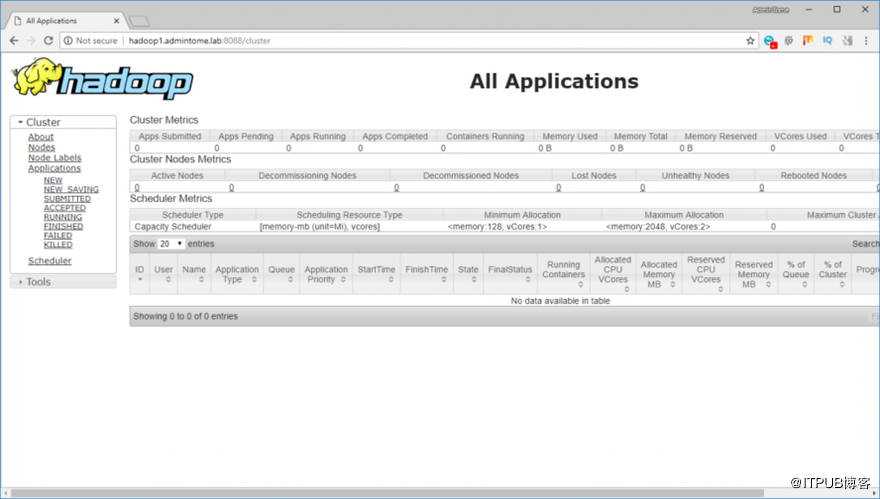Click the browser forward arrow

[x=31, y=40]
